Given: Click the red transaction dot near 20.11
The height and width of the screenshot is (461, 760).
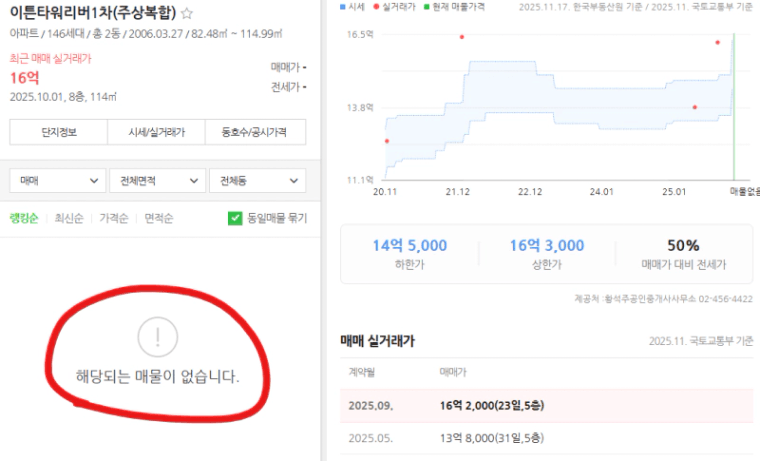Looking at the screenshot, I should [x=387, y=141].
